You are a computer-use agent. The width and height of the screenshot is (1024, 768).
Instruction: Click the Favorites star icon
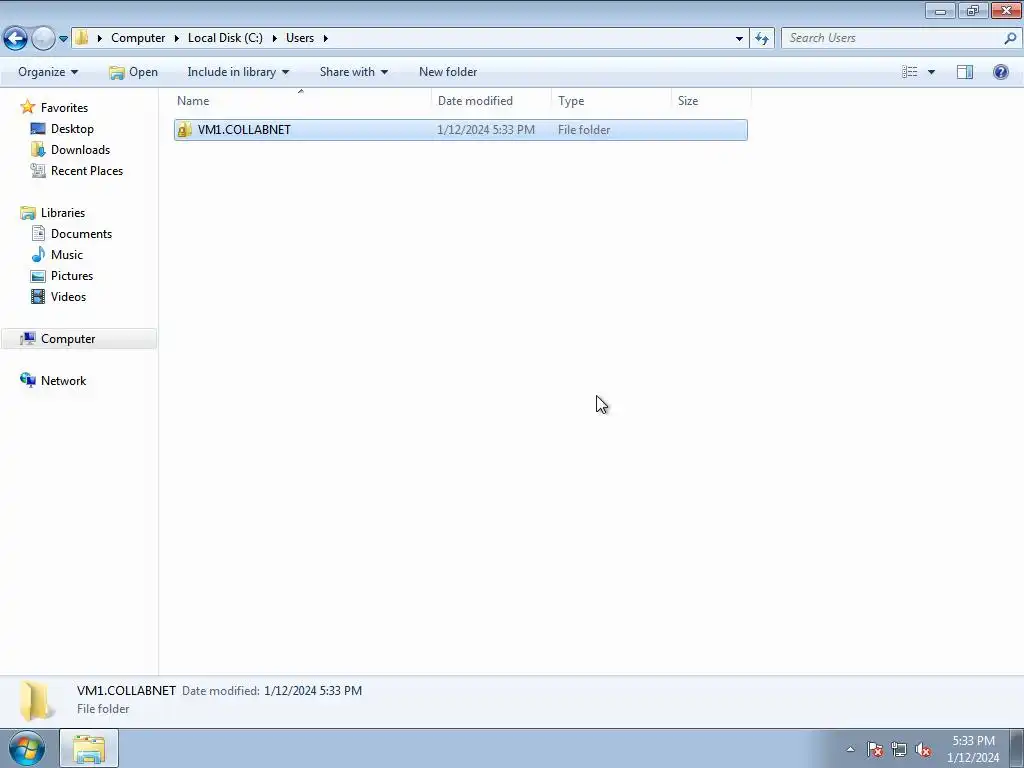[27, 106]
